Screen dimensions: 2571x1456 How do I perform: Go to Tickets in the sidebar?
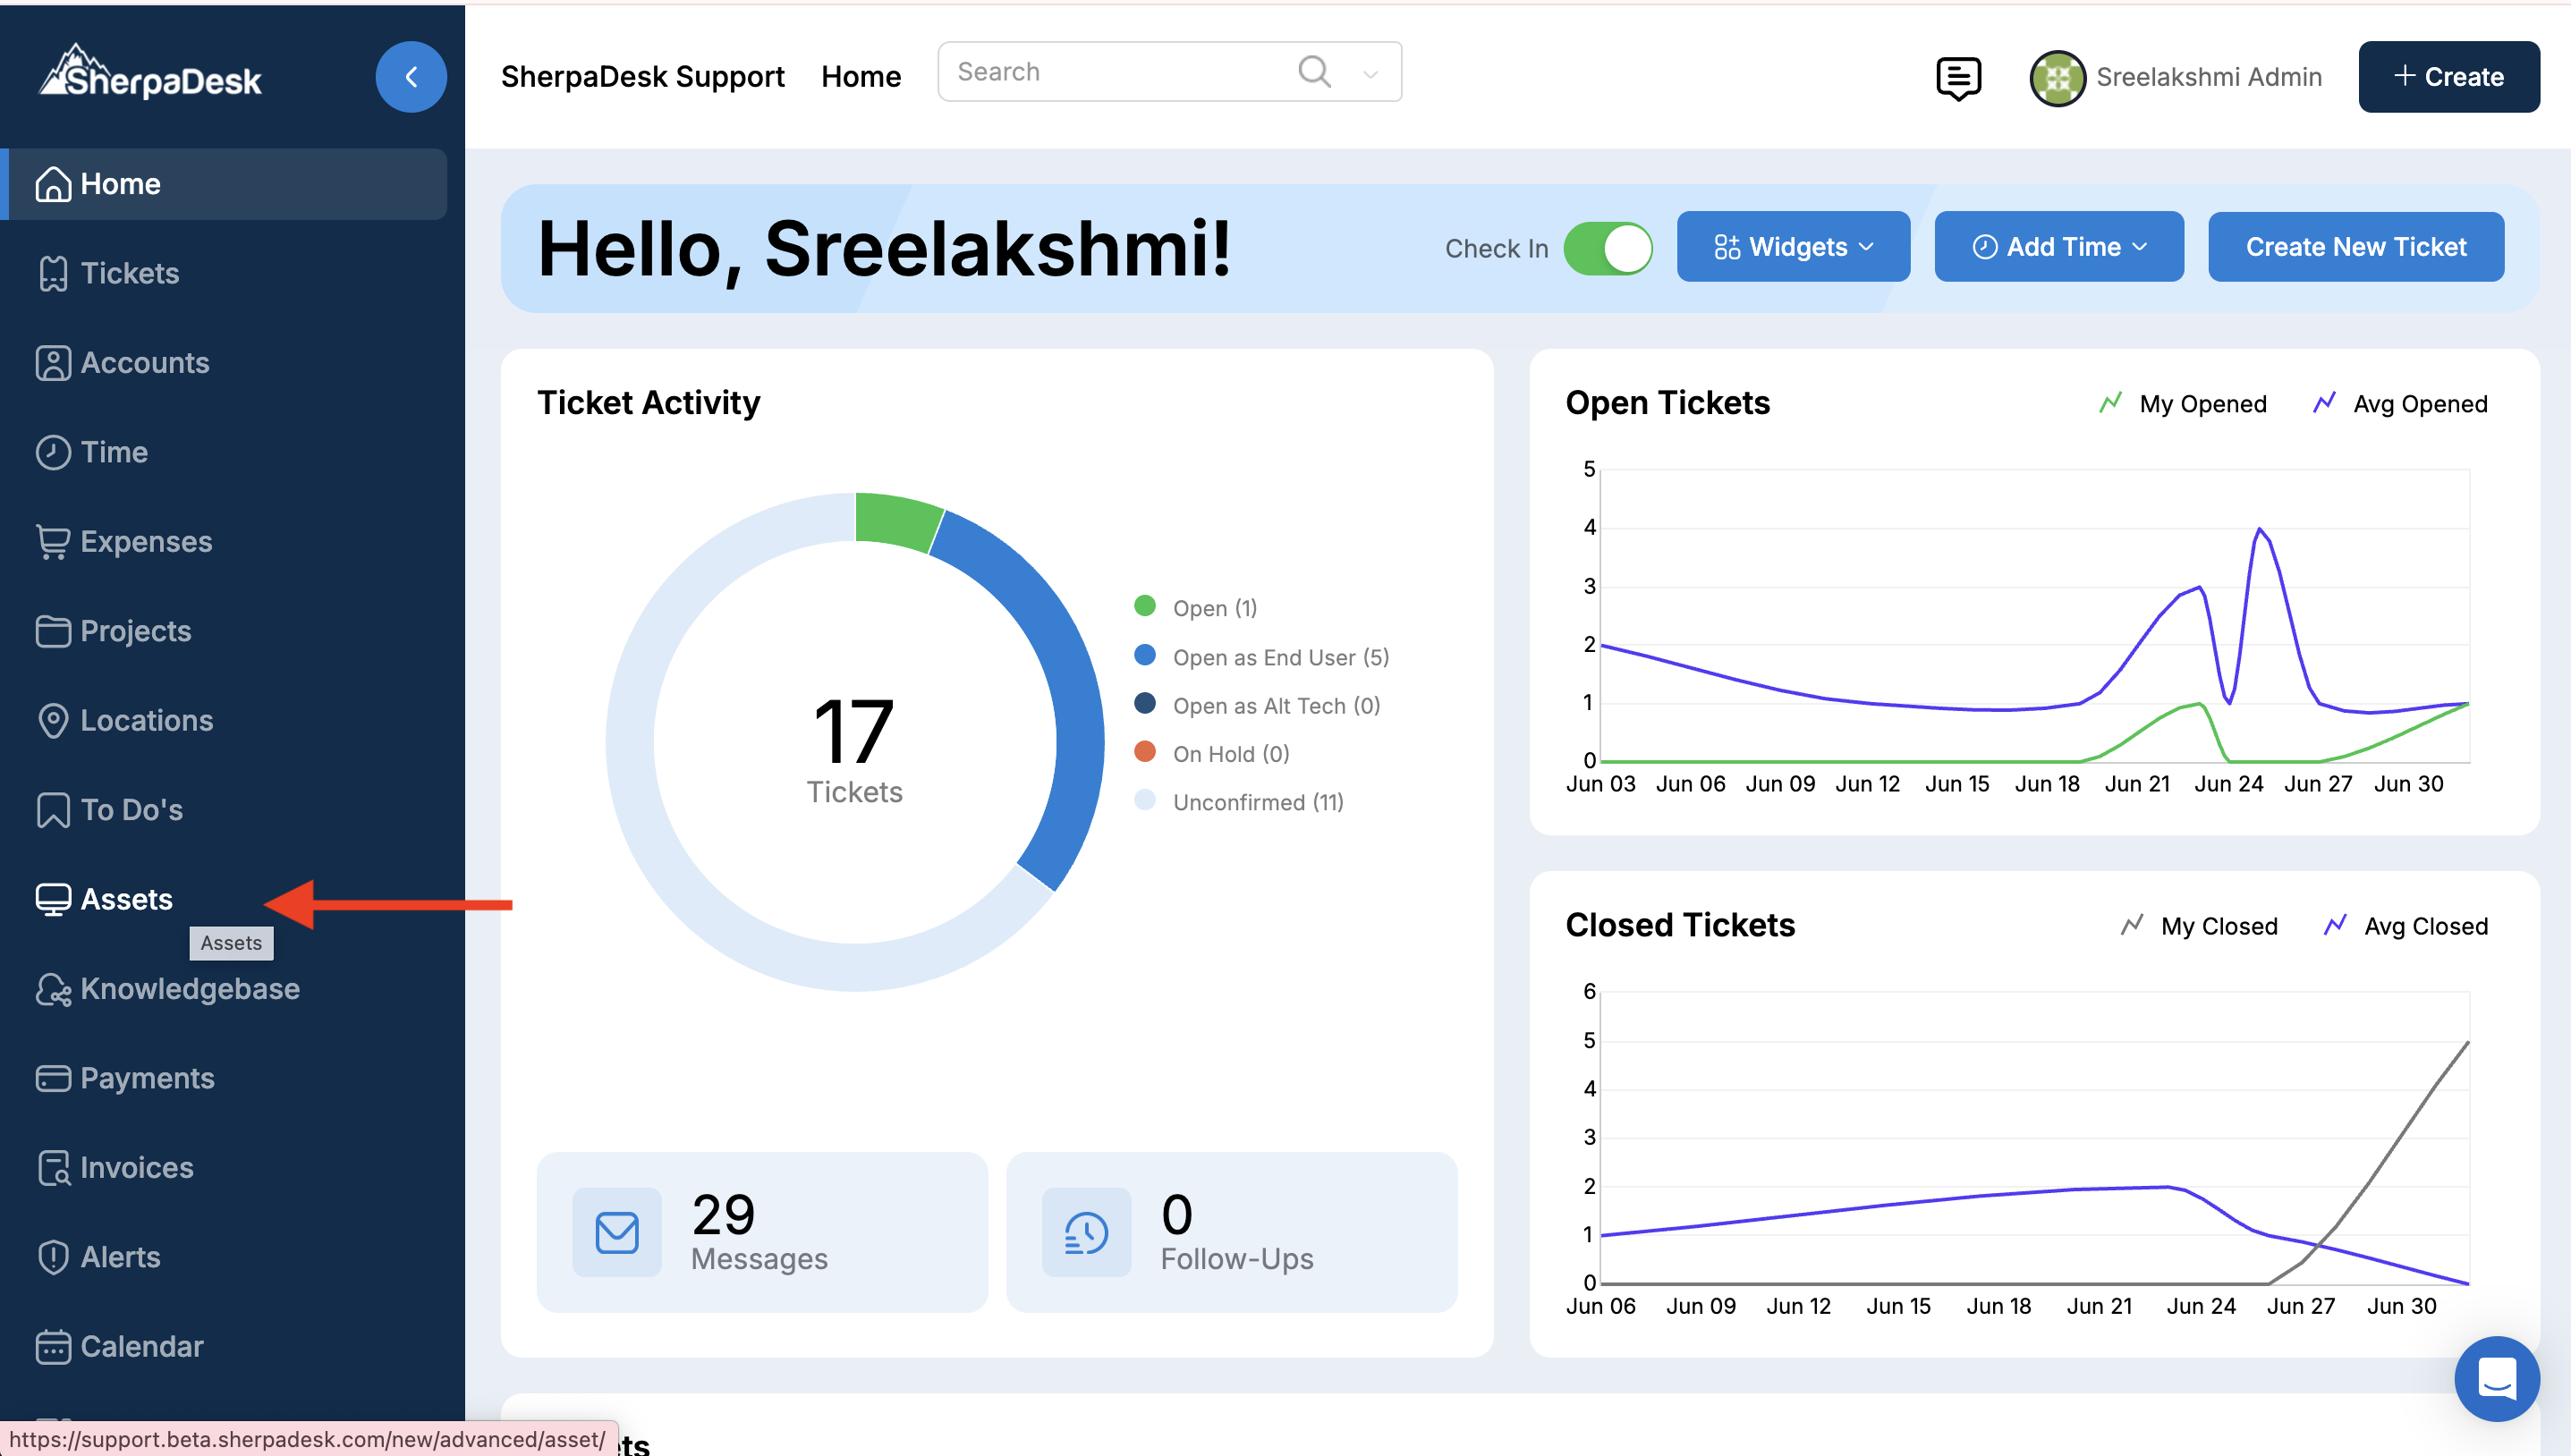129,273
